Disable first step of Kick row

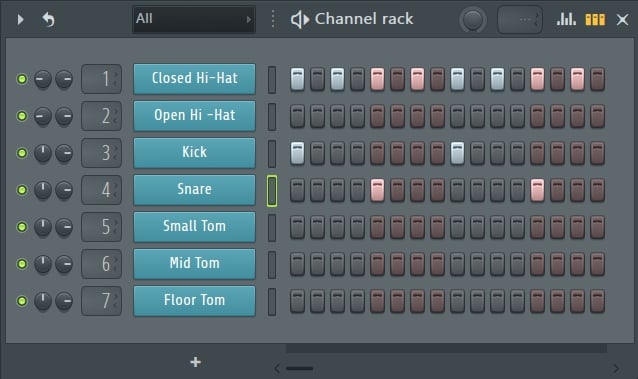click(x=297, y=153)
